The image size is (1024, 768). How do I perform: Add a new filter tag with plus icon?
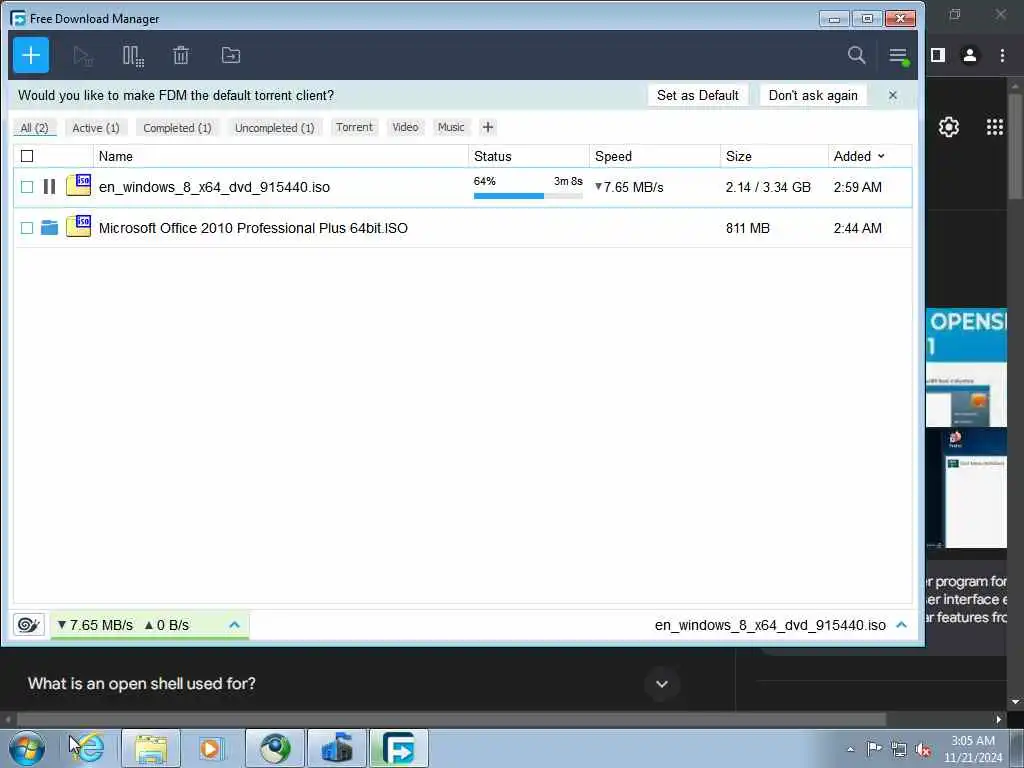[x=488, y=127]
